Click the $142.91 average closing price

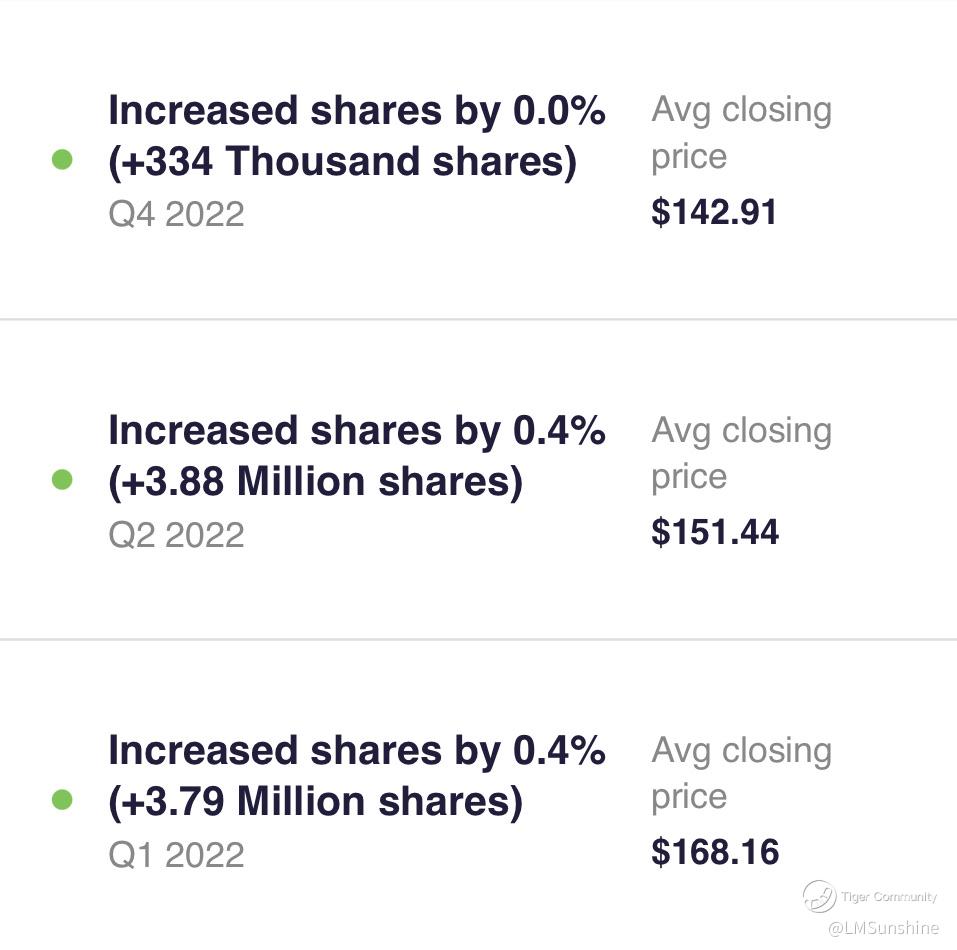[x=714, y=212]
